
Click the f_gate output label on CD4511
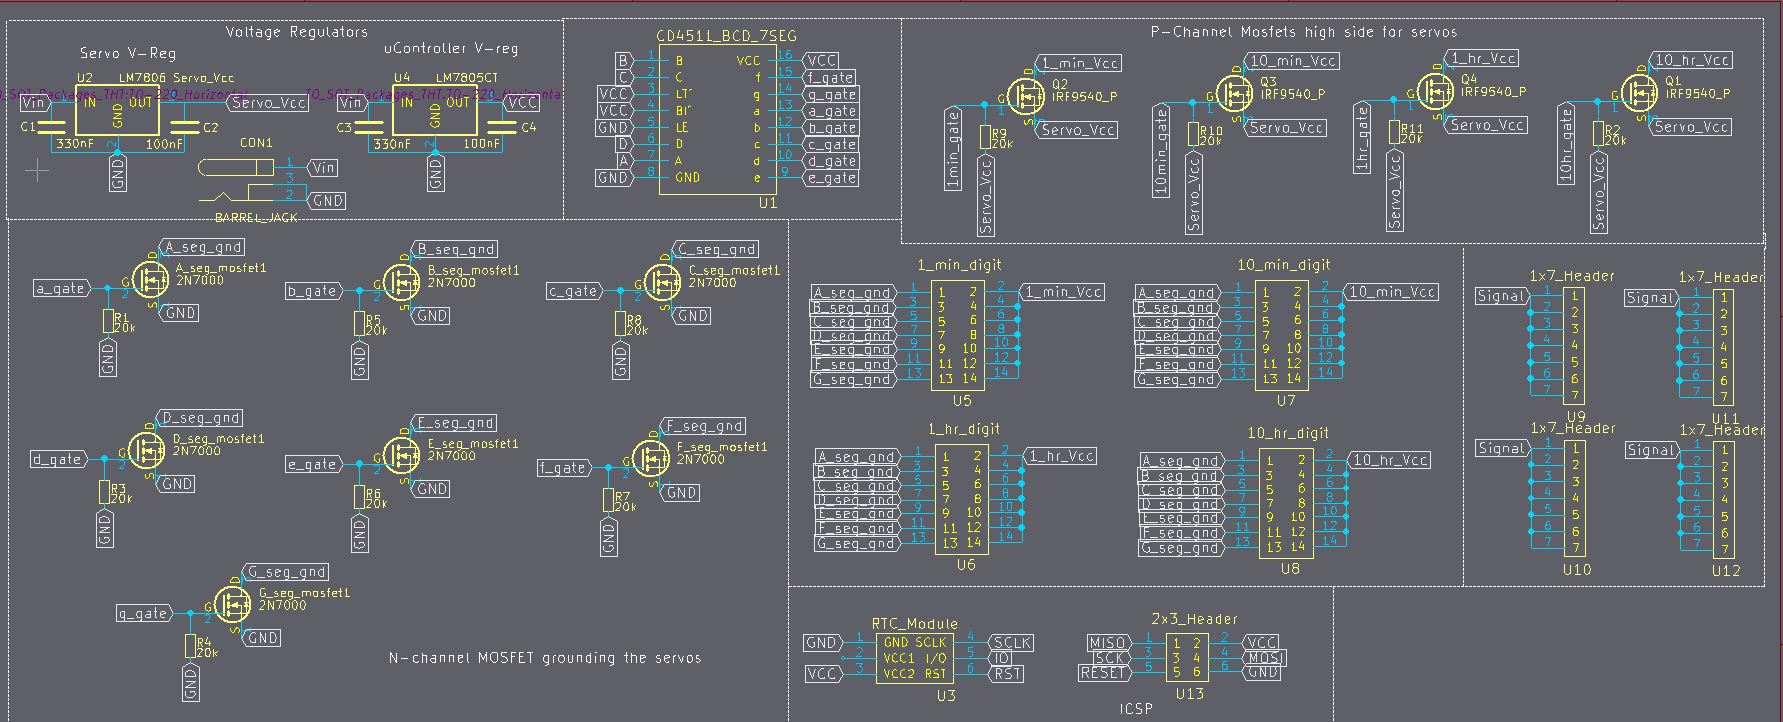pos(830,78)
